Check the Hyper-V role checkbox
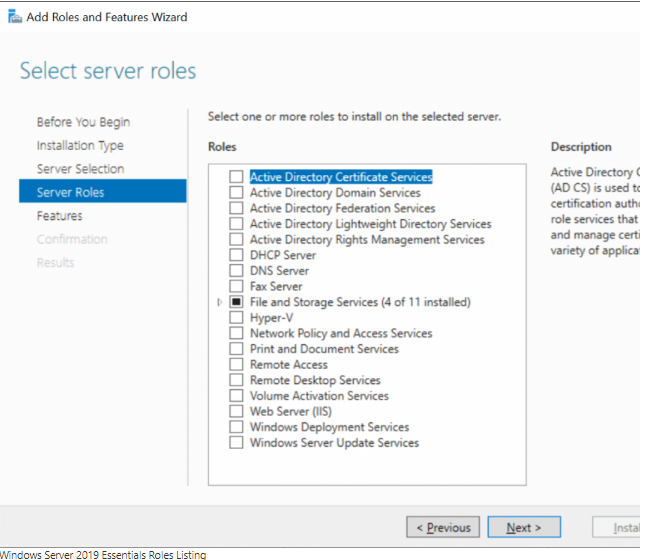 pos(236,317)
